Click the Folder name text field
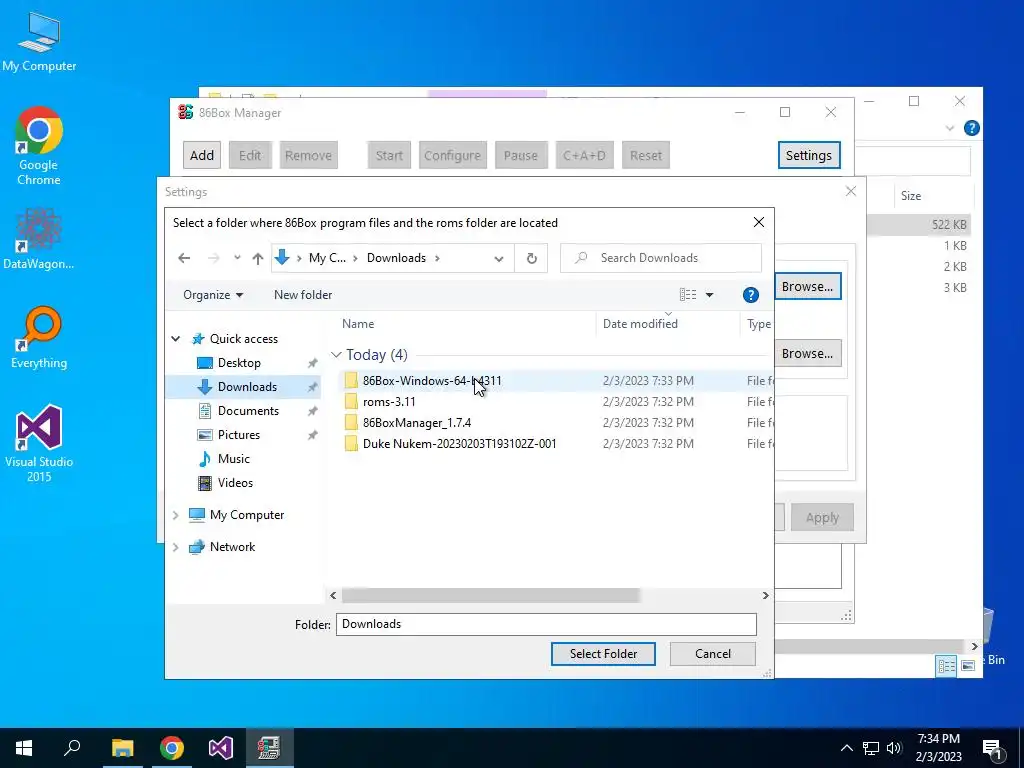Screen dimensions: 1024x768 pyautogui.click(x=546, y=624)
